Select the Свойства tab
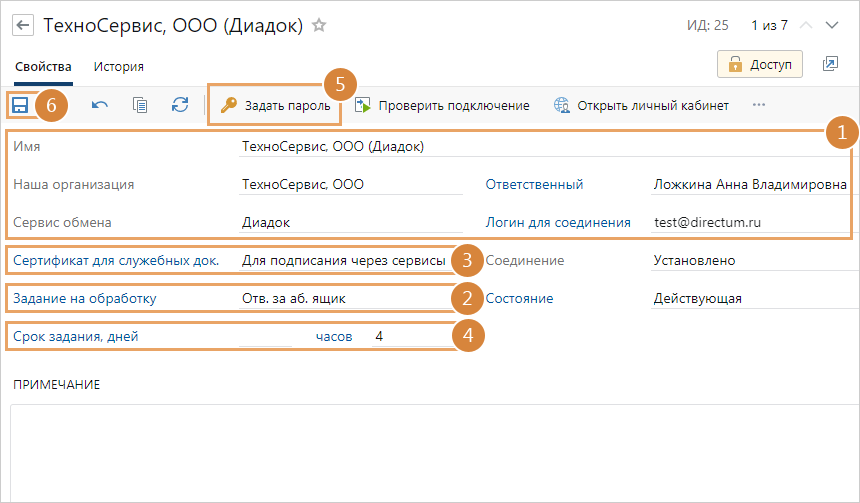The image size is (860, 503). click(43, 67)
